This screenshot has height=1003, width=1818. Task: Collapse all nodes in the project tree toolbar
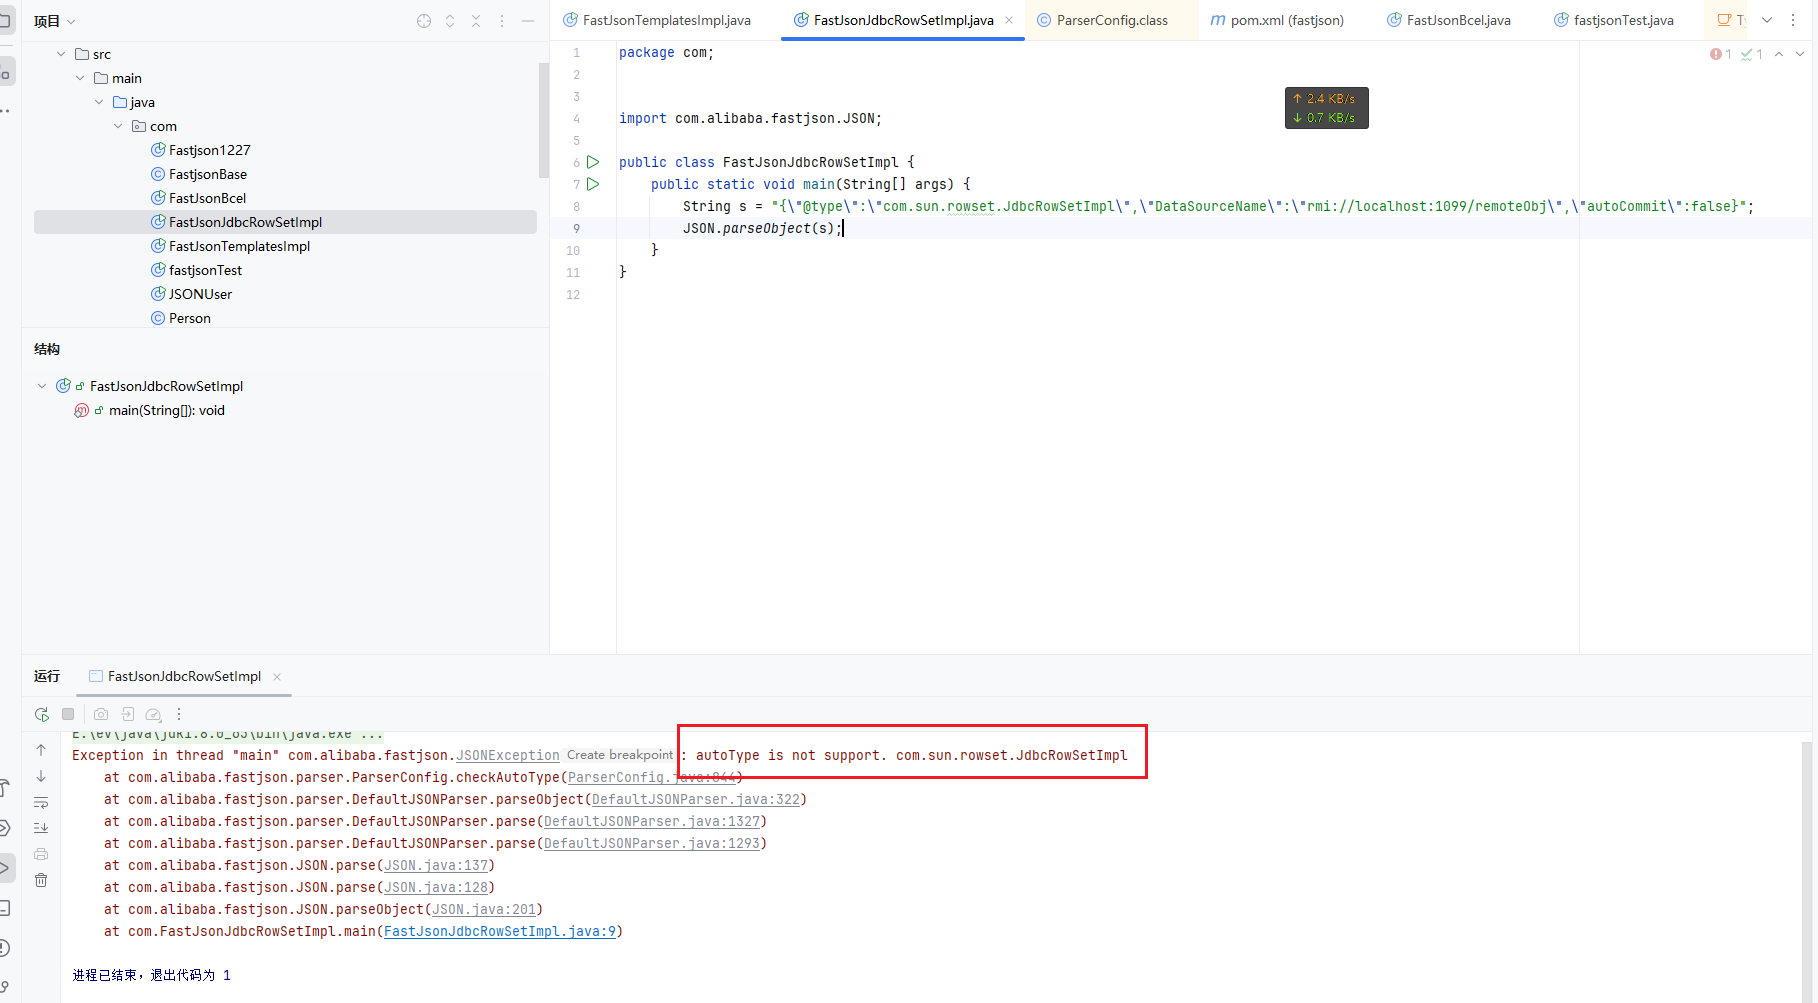(476, 21)
